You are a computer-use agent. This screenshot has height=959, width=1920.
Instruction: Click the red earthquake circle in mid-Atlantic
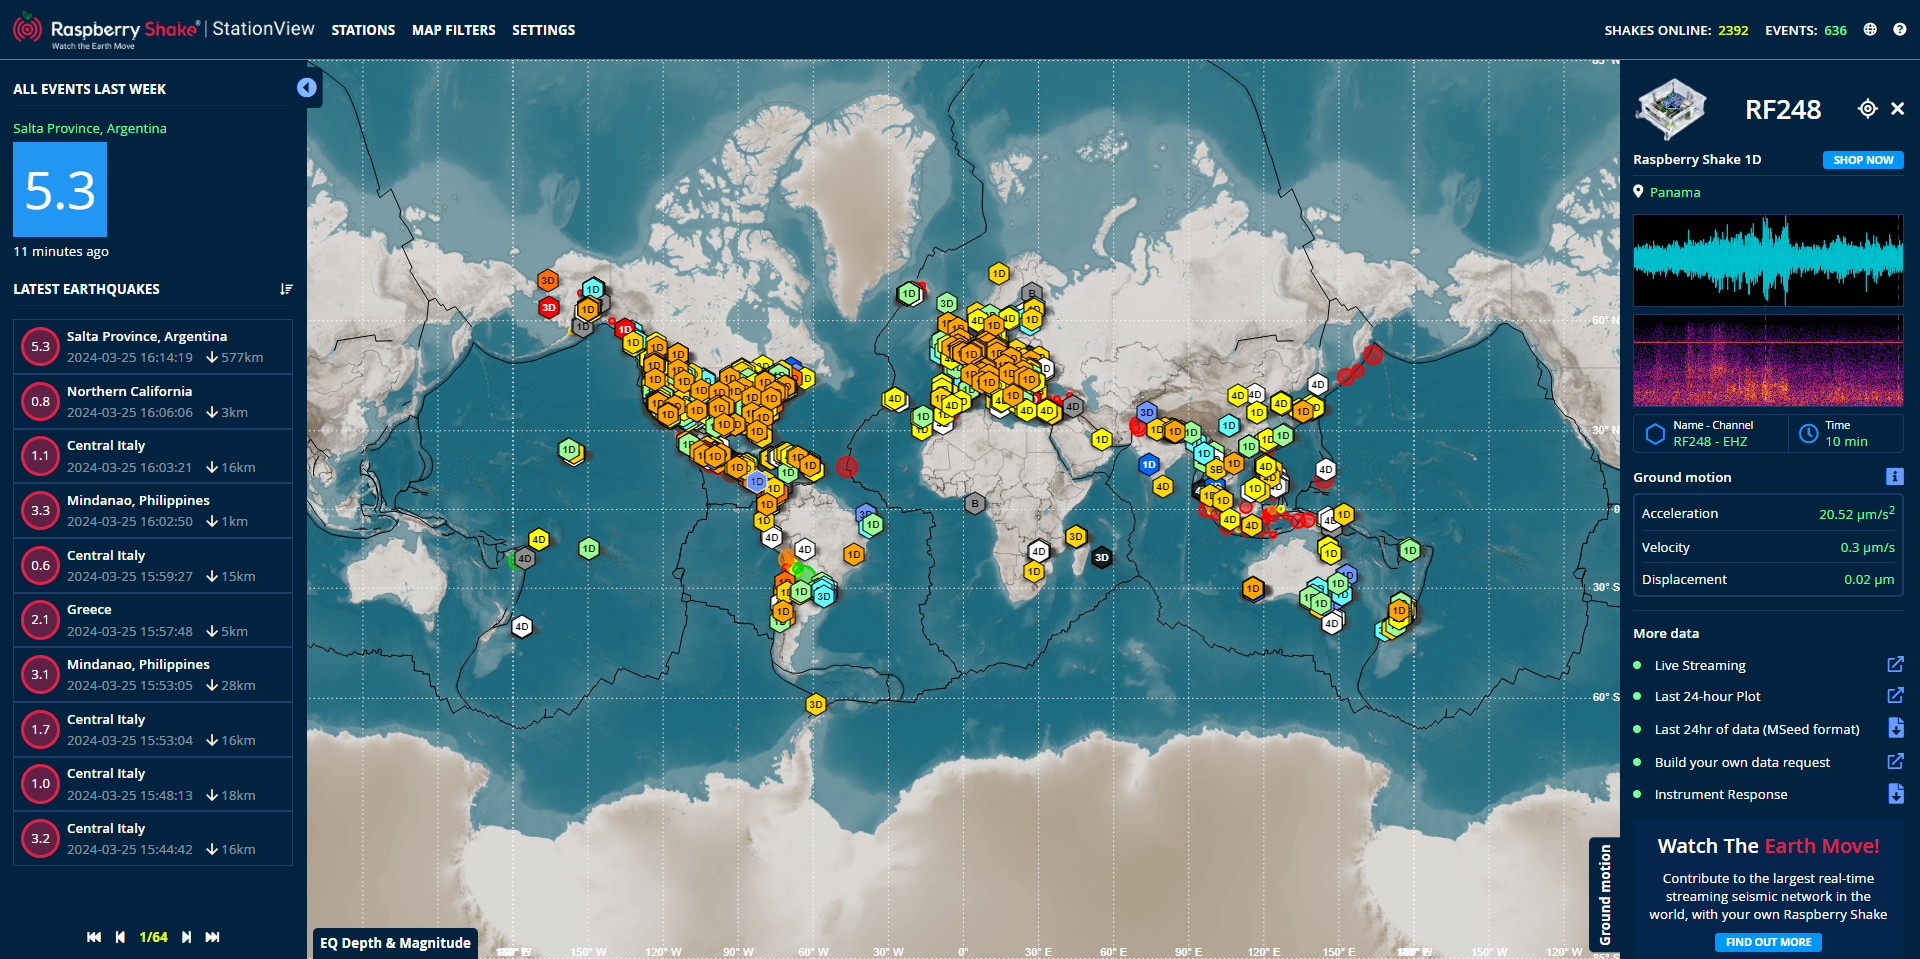pyautogui.click(x=847, y=466)
